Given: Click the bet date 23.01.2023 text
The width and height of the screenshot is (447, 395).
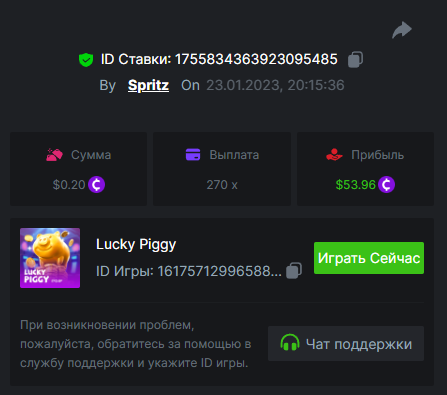Looking at the screenshot, I should (x=243, y=85).
